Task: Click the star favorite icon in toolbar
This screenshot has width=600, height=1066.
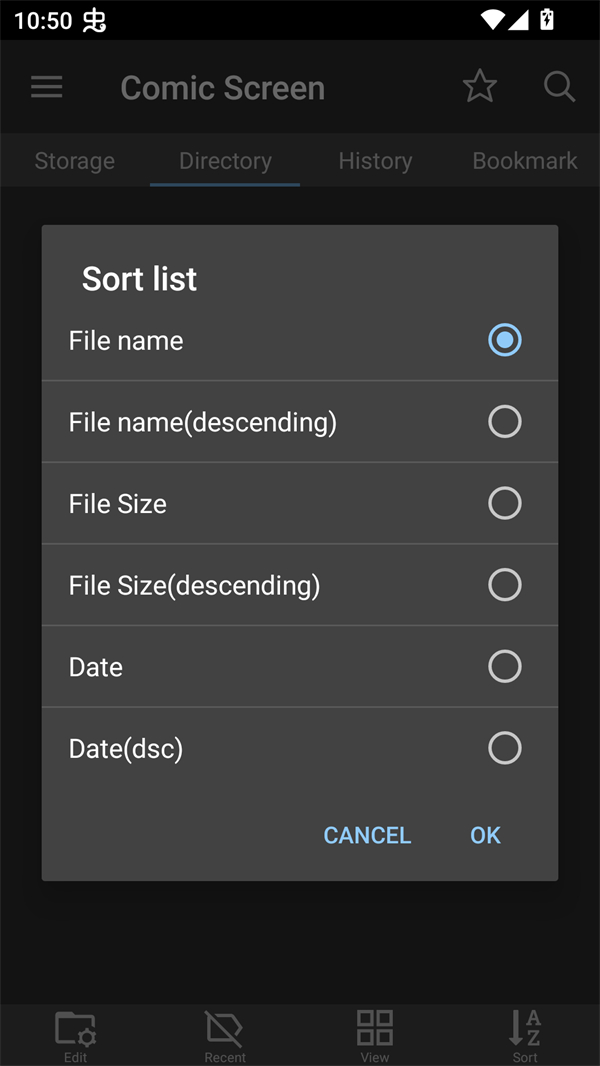Action: [x=480, y=86]
